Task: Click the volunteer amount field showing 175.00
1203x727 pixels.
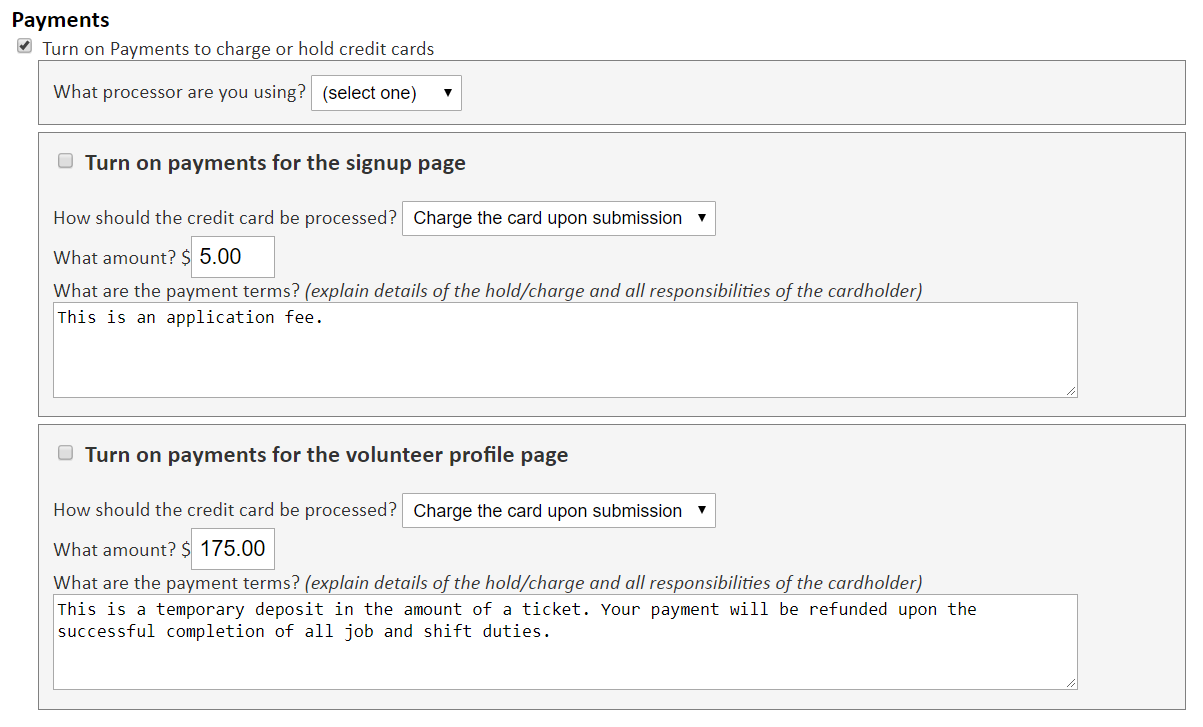Action: 232,549
